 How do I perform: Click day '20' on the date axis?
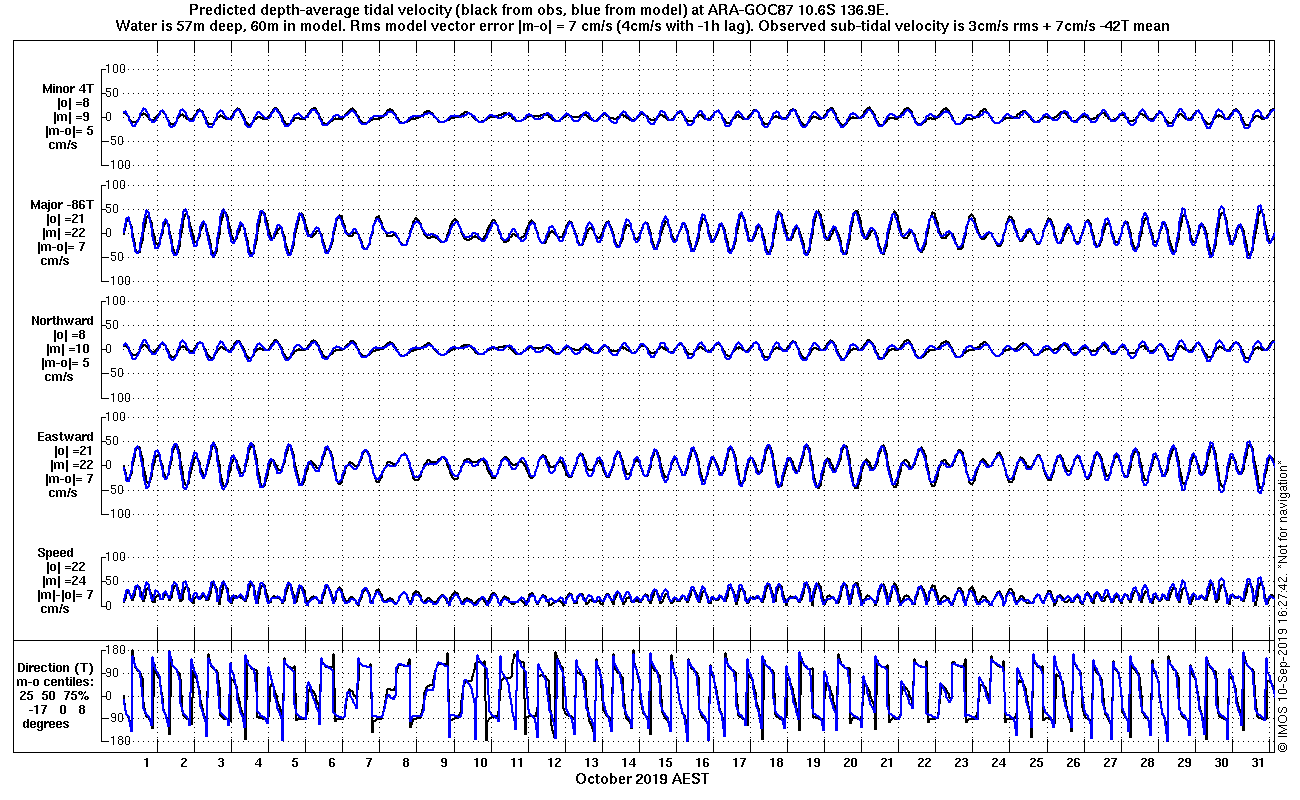[x=850, y=763]
